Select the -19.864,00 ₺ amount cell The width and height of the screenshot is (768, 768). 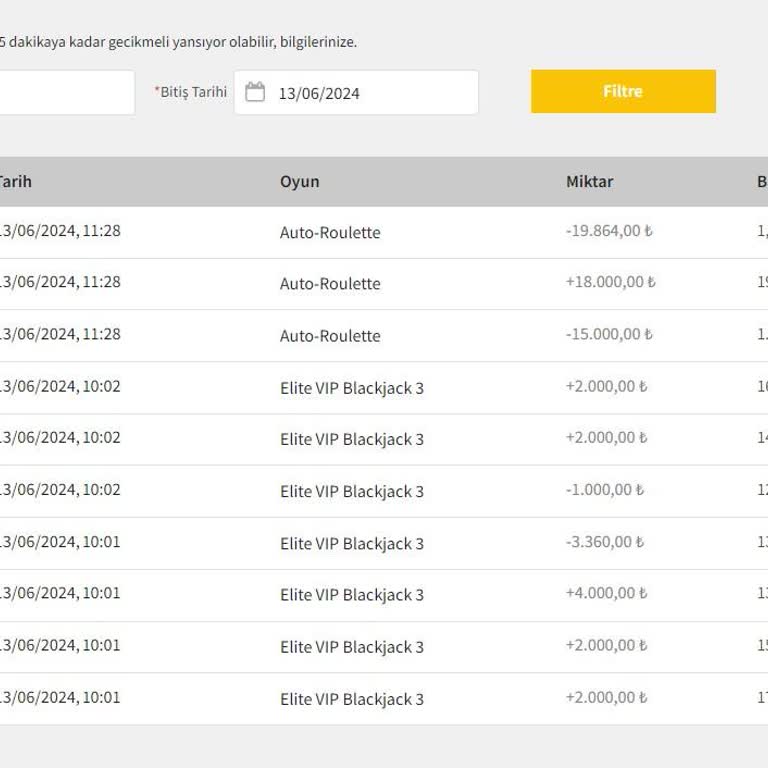click(x=609, y=231)
